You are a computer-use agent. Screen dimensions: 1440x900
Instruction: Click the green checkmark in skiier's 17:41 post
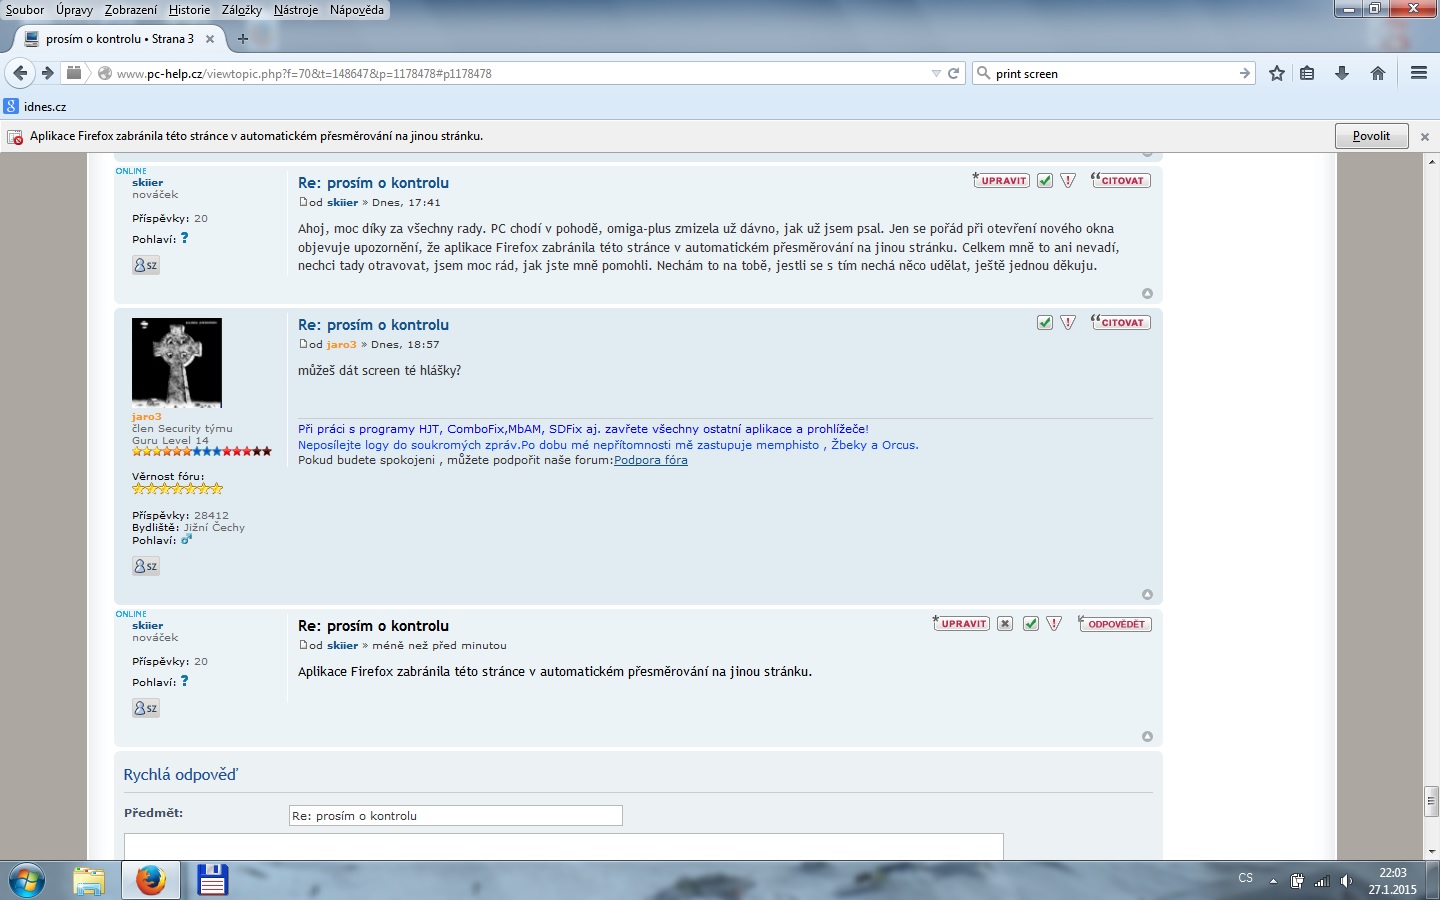[x=1045, y=180]
